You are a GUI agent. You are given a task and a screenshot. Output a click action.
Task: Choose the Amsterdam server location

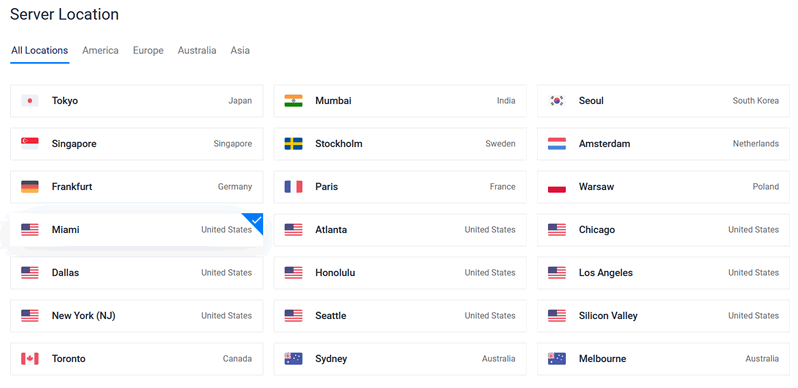(663, 144)
